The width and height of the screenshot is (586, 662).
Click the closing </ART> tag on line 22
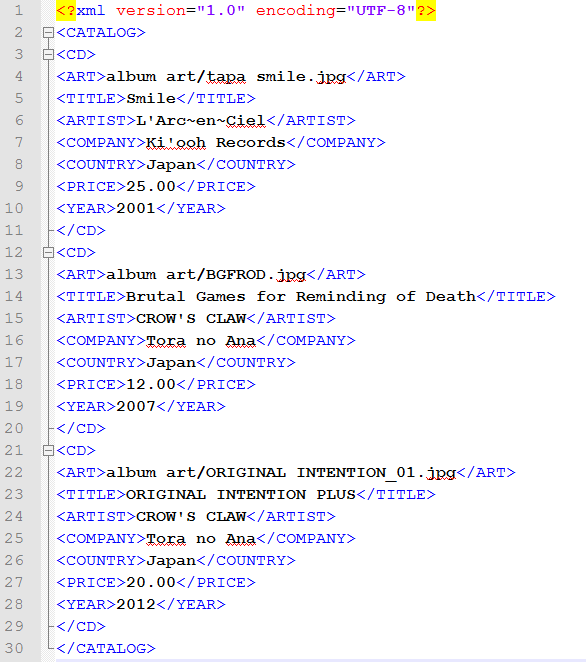486,473
